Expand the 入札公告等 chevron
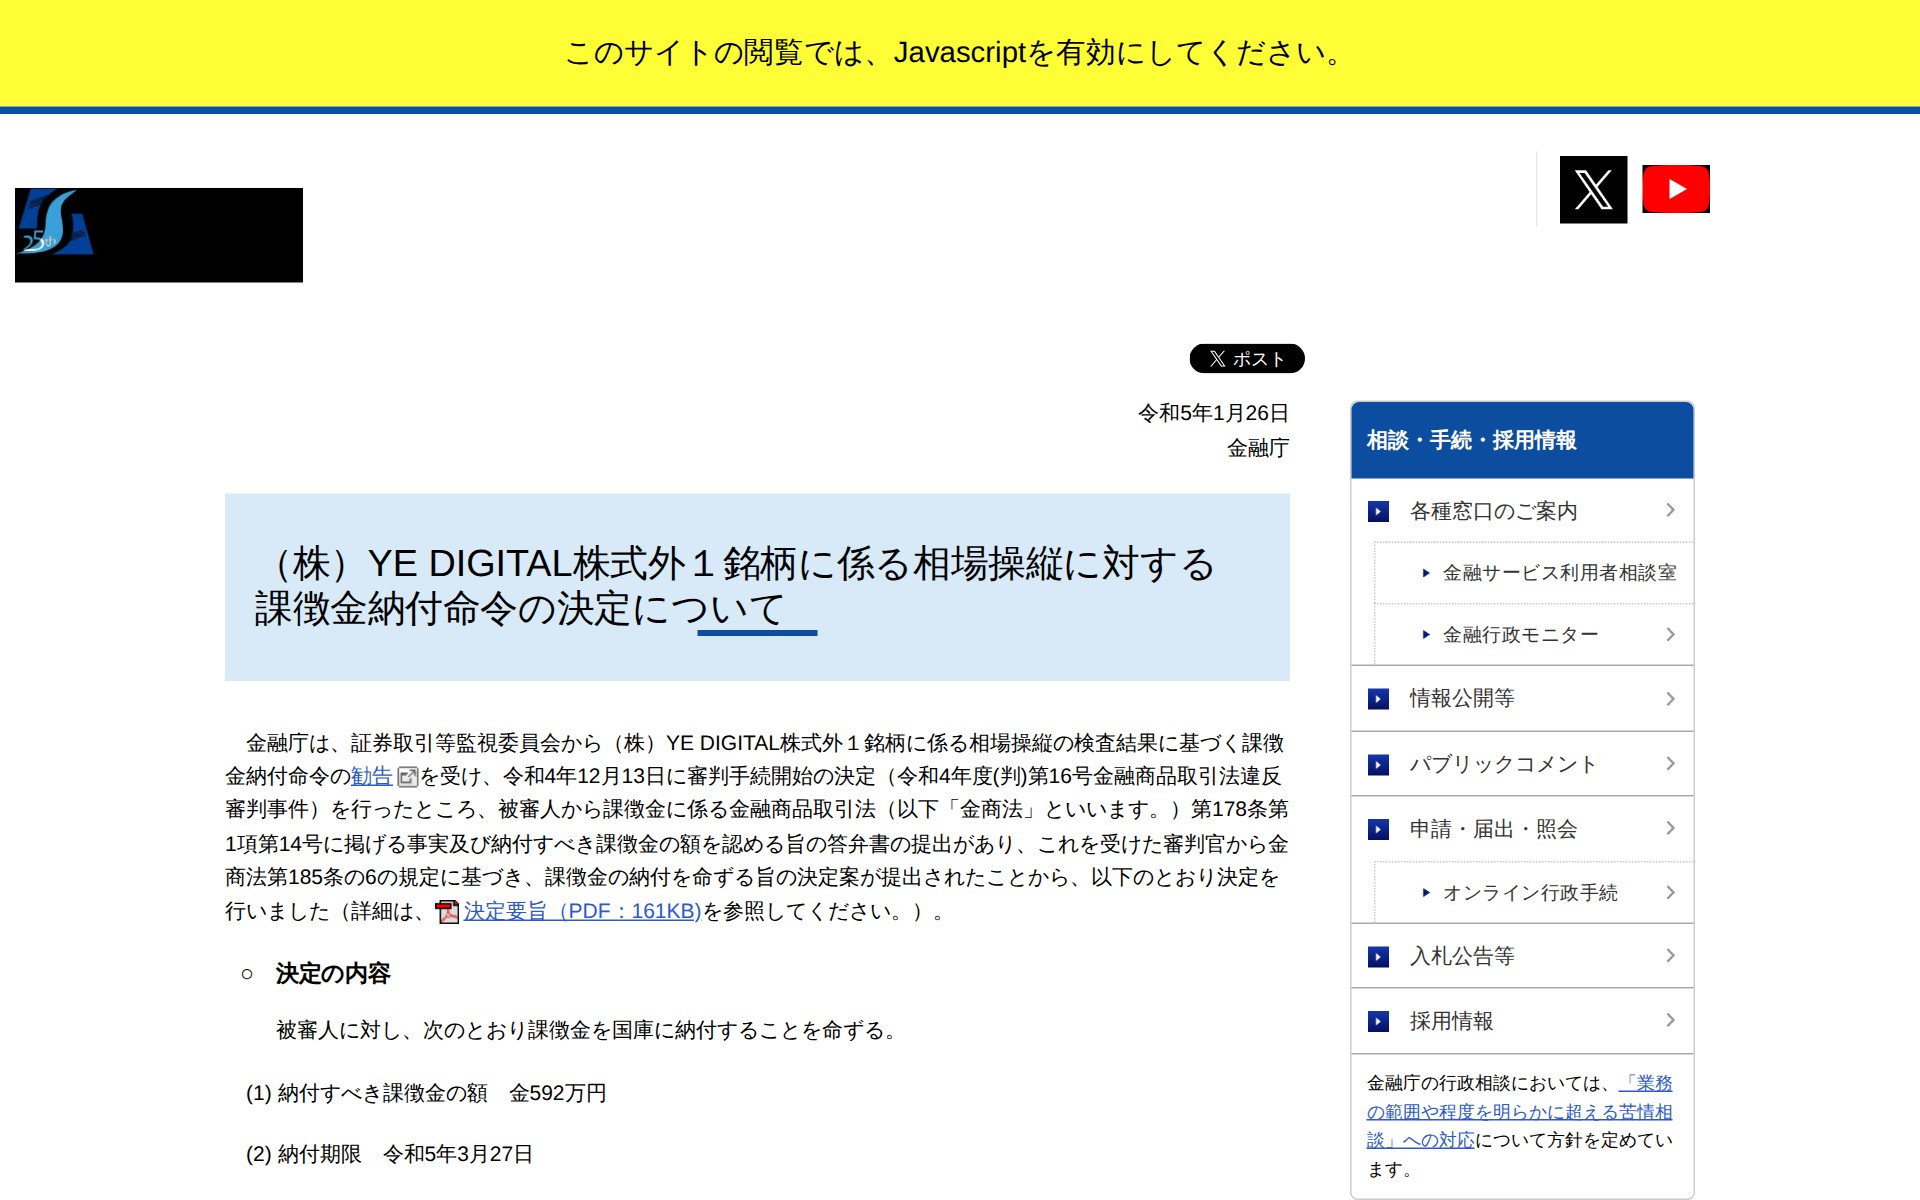1920x1200 pixels. 1670,956
